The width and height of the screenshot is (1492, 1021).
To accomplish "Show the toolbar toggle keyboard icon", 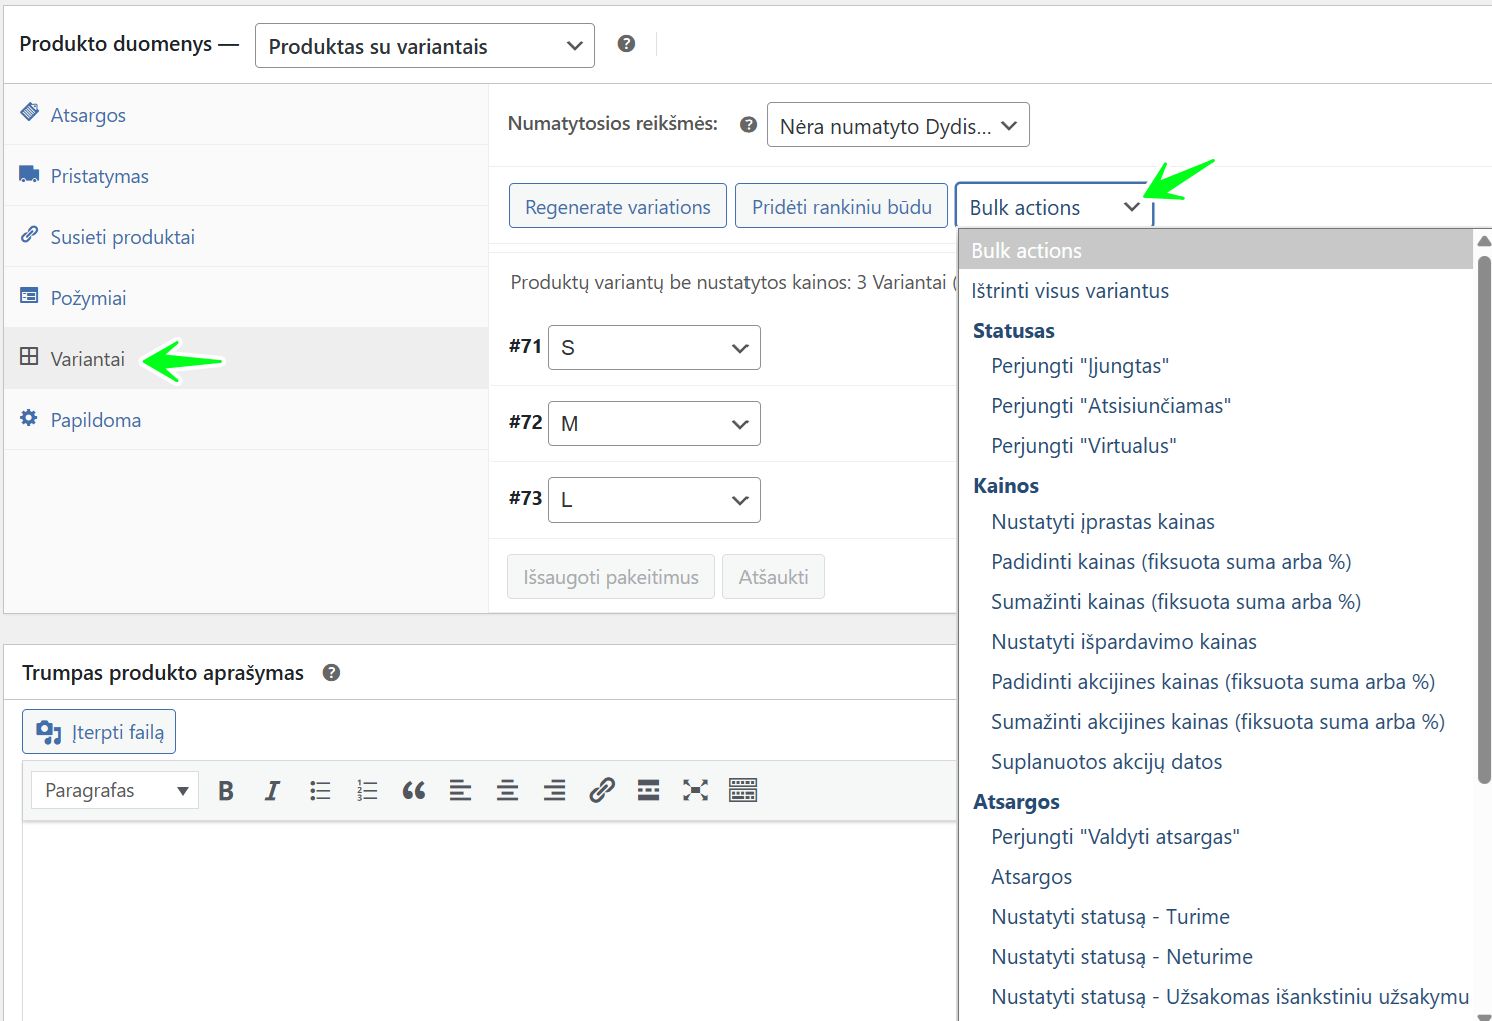I will [743, 791].
